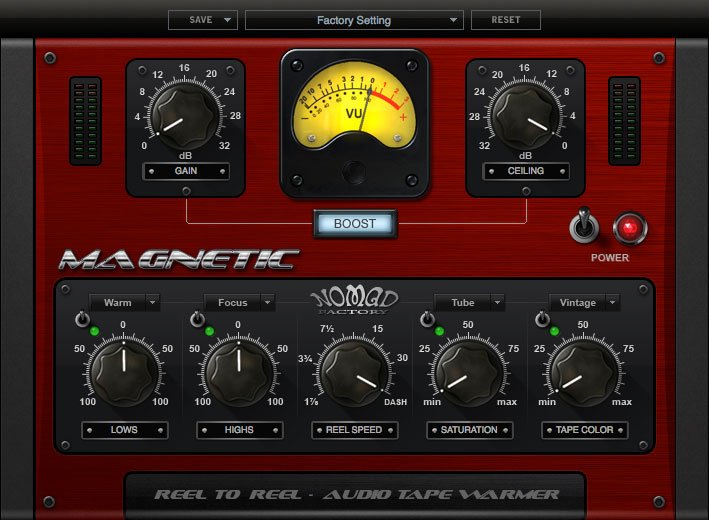Click the Vintage preset label
The height and width of the screenshot is (520, 709).
577,303
